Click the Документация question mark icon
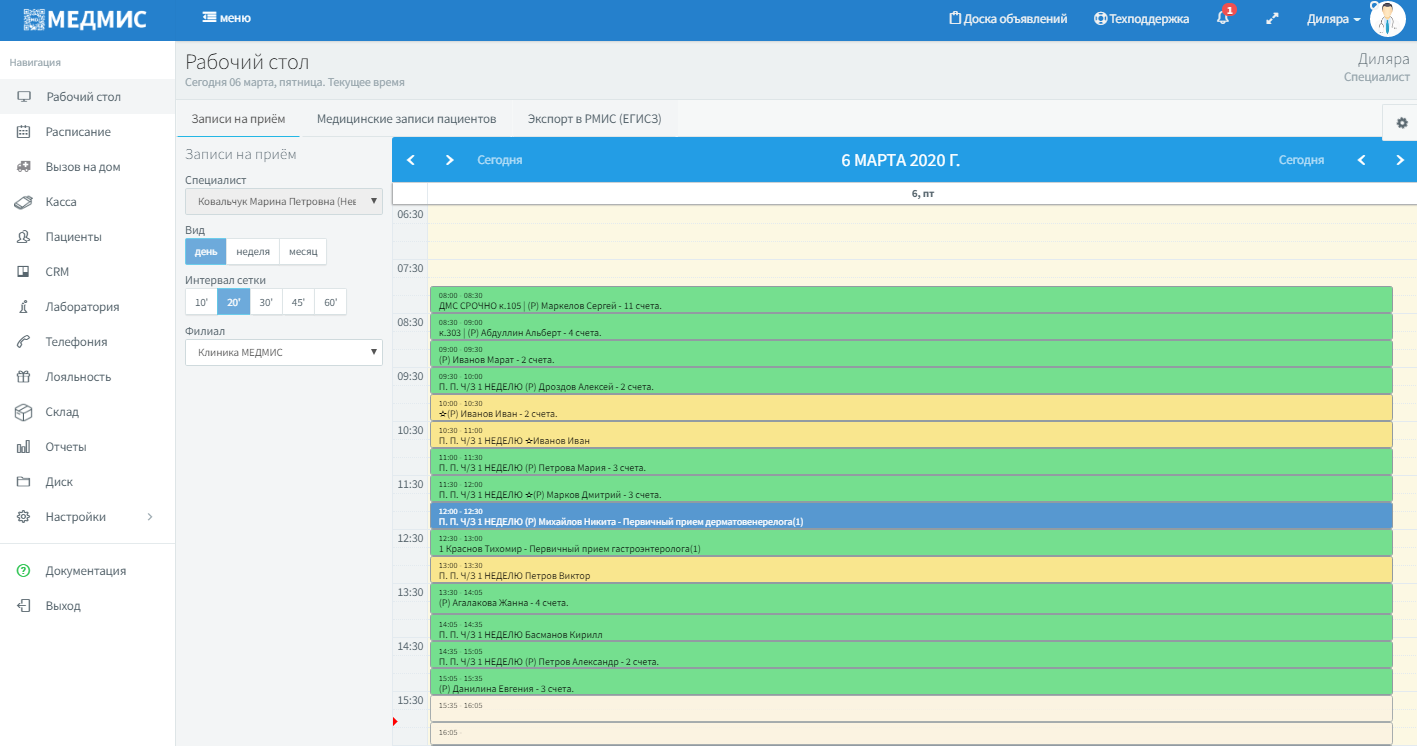The height and width of the screenshot is (746, 1417). (x=24, y=571)
